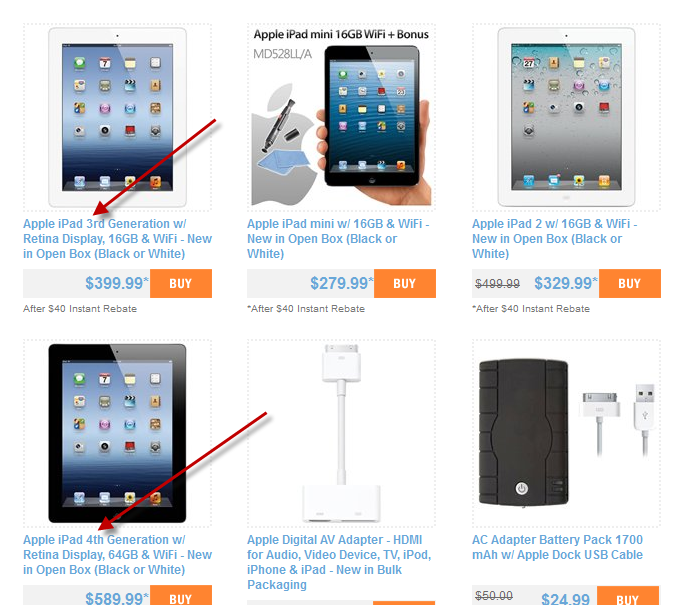Buy the iPad mini at $279.99
Image resolution: width=681 pixels, height=605 pixels.
click(405, 283)
